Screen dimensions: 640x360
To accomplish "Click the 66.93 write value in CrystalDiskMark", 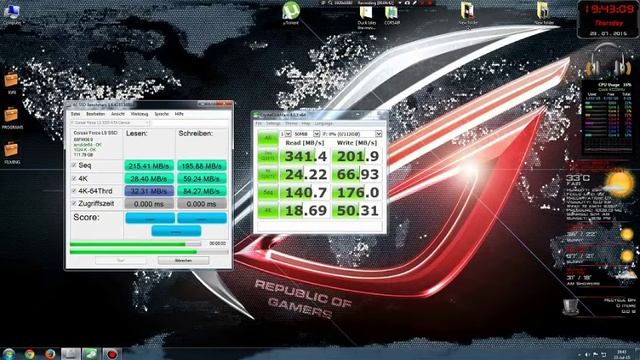I will tap(357, 174).
